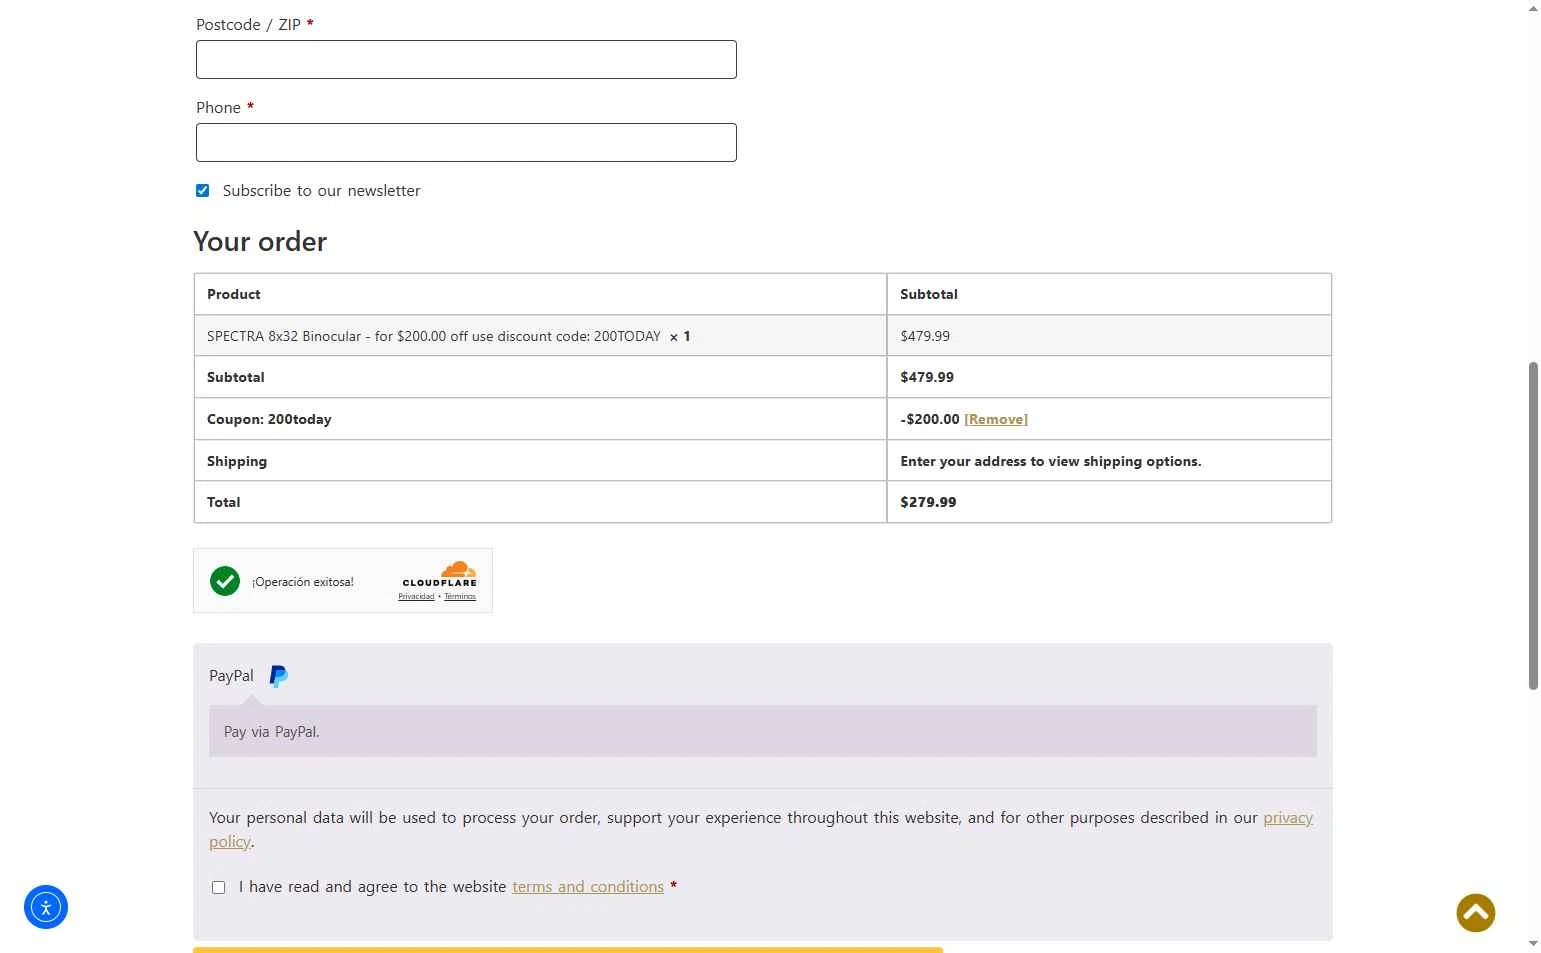Viewport: 1541px width, 953px height.
Task: Open the terms and conditions link
Action: 588,887
